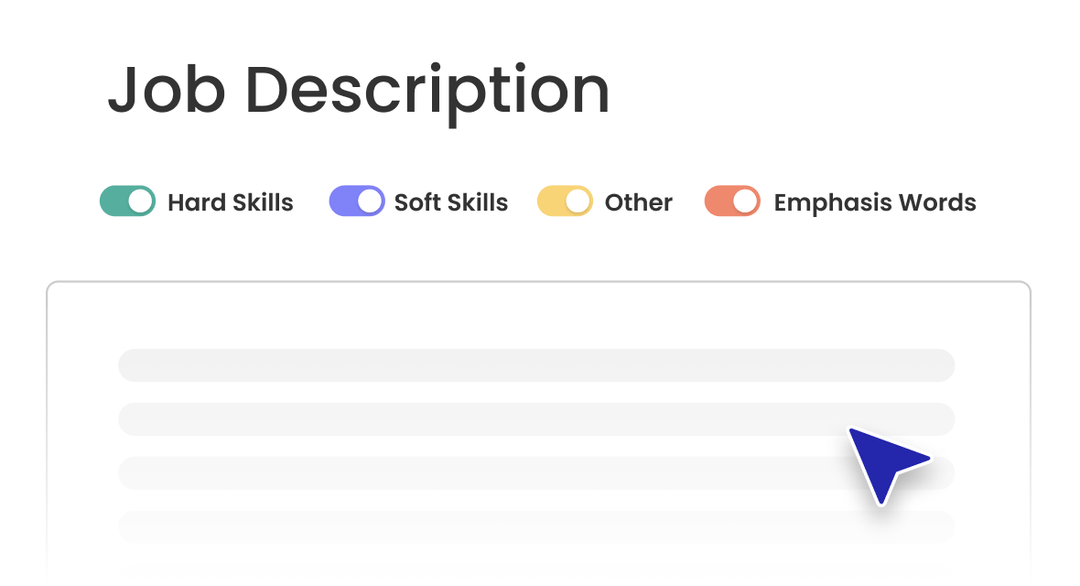Click the yellow Other switch knob
Screen dimensions: 1080x586
tap(575, 201)
